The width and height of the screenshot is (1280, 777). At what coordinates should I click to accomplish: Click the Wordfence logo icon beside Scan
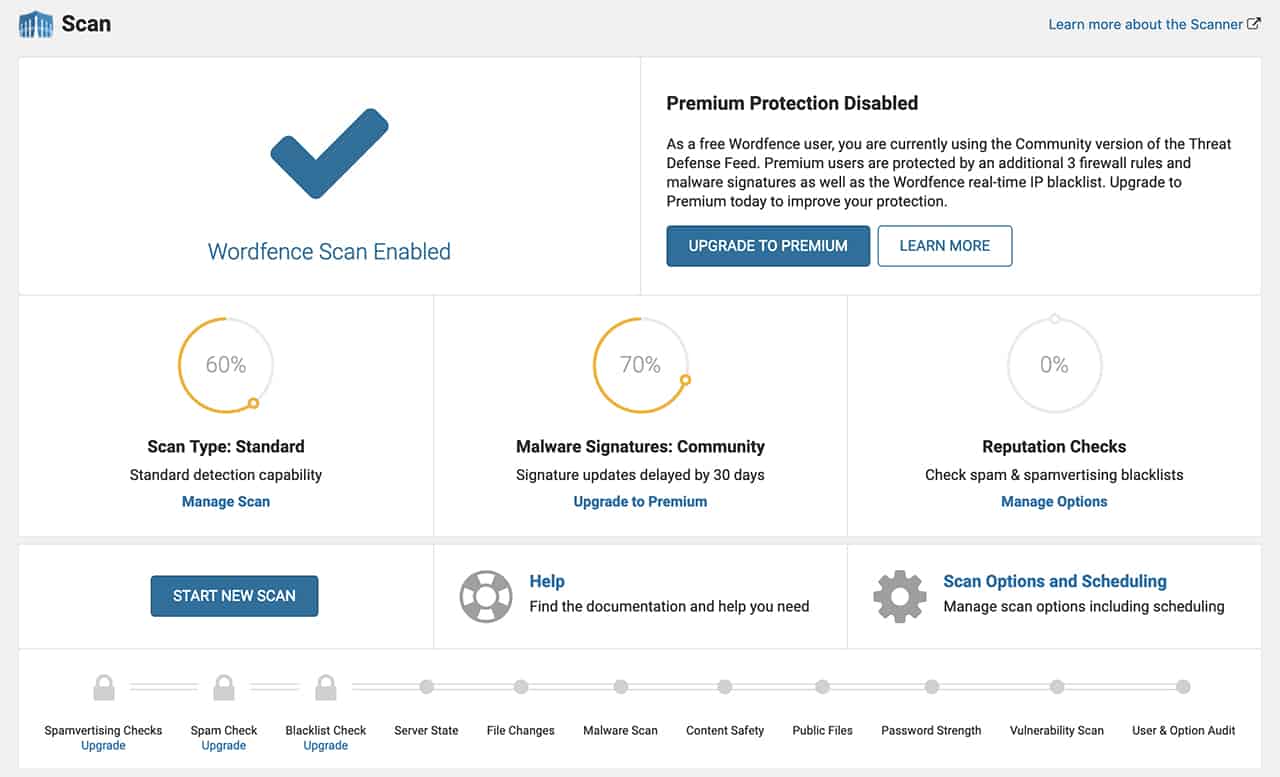[x=36, y=24]
